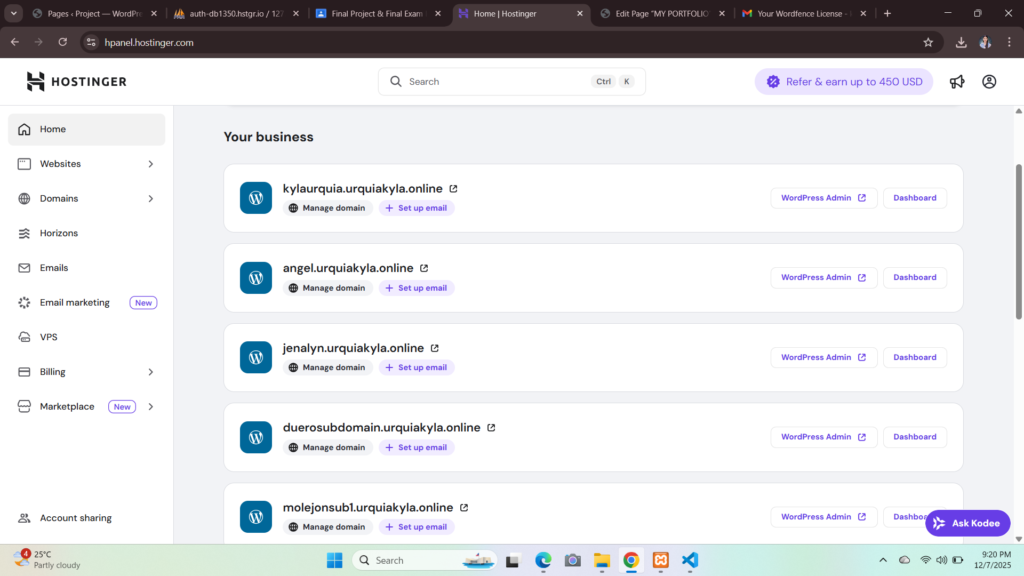The width and height of the screenshot is (1024, 576).
Task: Open the announcements megaphone icon
Action: 957,82
